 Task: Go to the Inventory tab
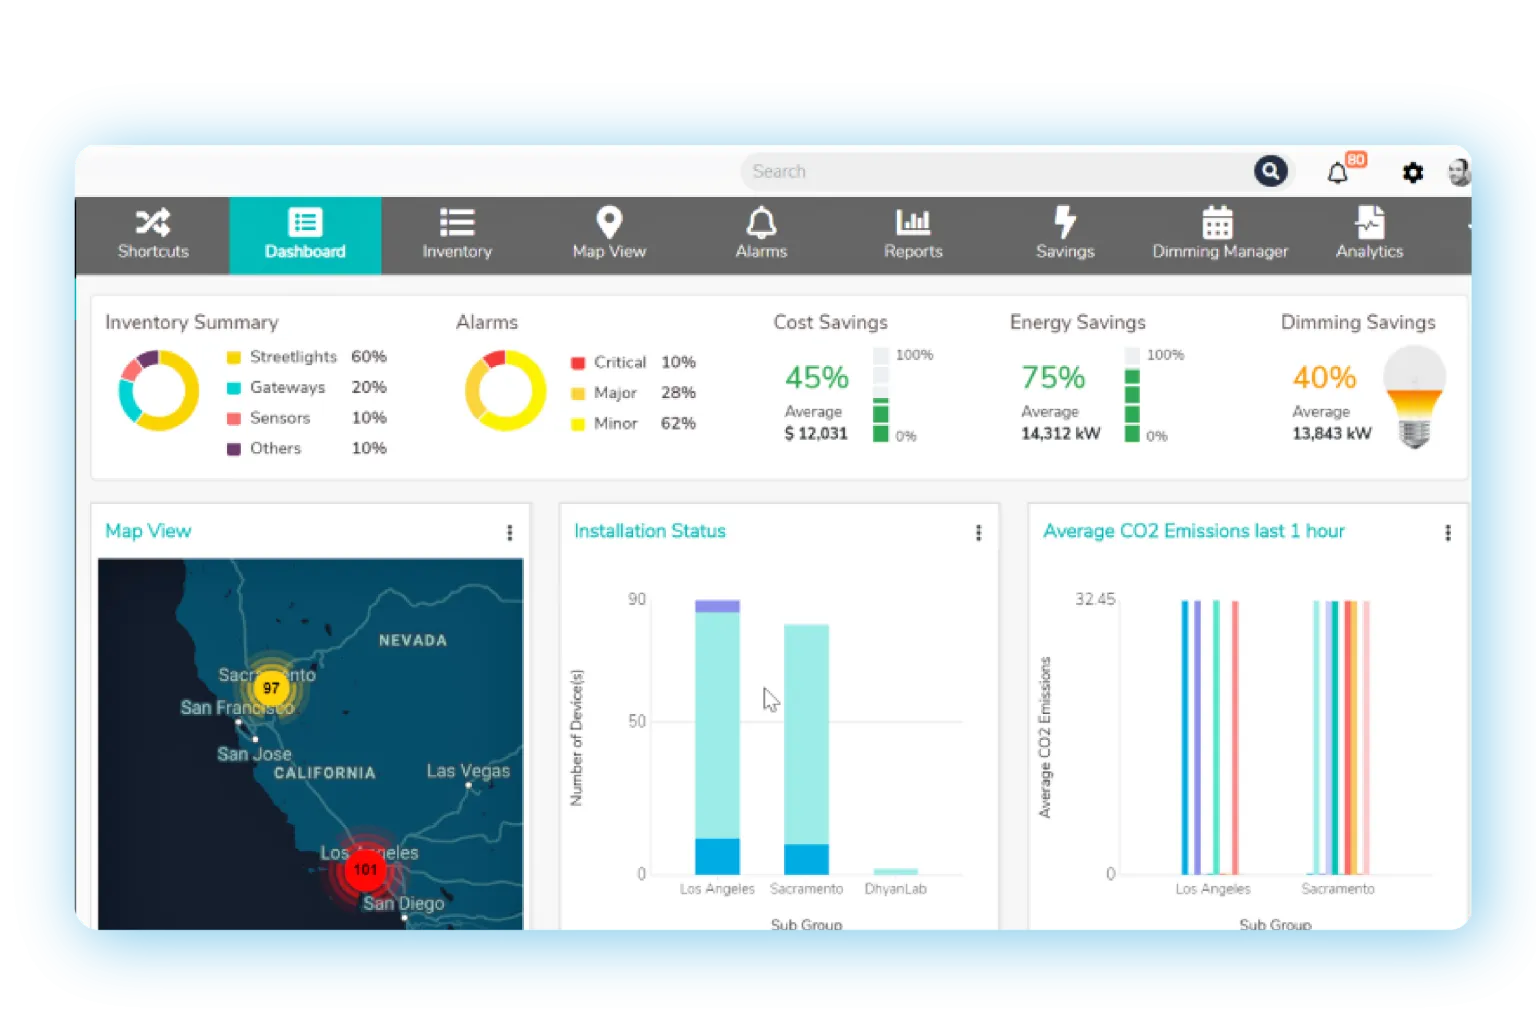click(x=457, y=236)
